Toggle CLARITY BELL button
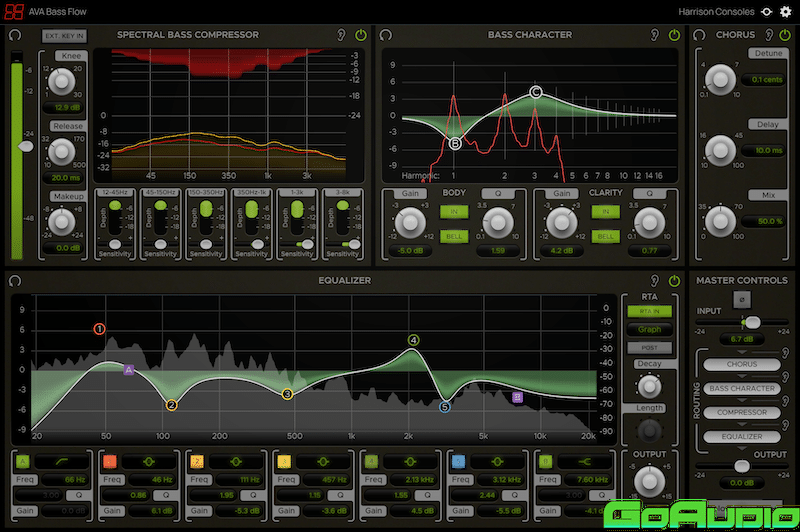The height and width of the screenshot is (532, 800). [x=606, y=236]
